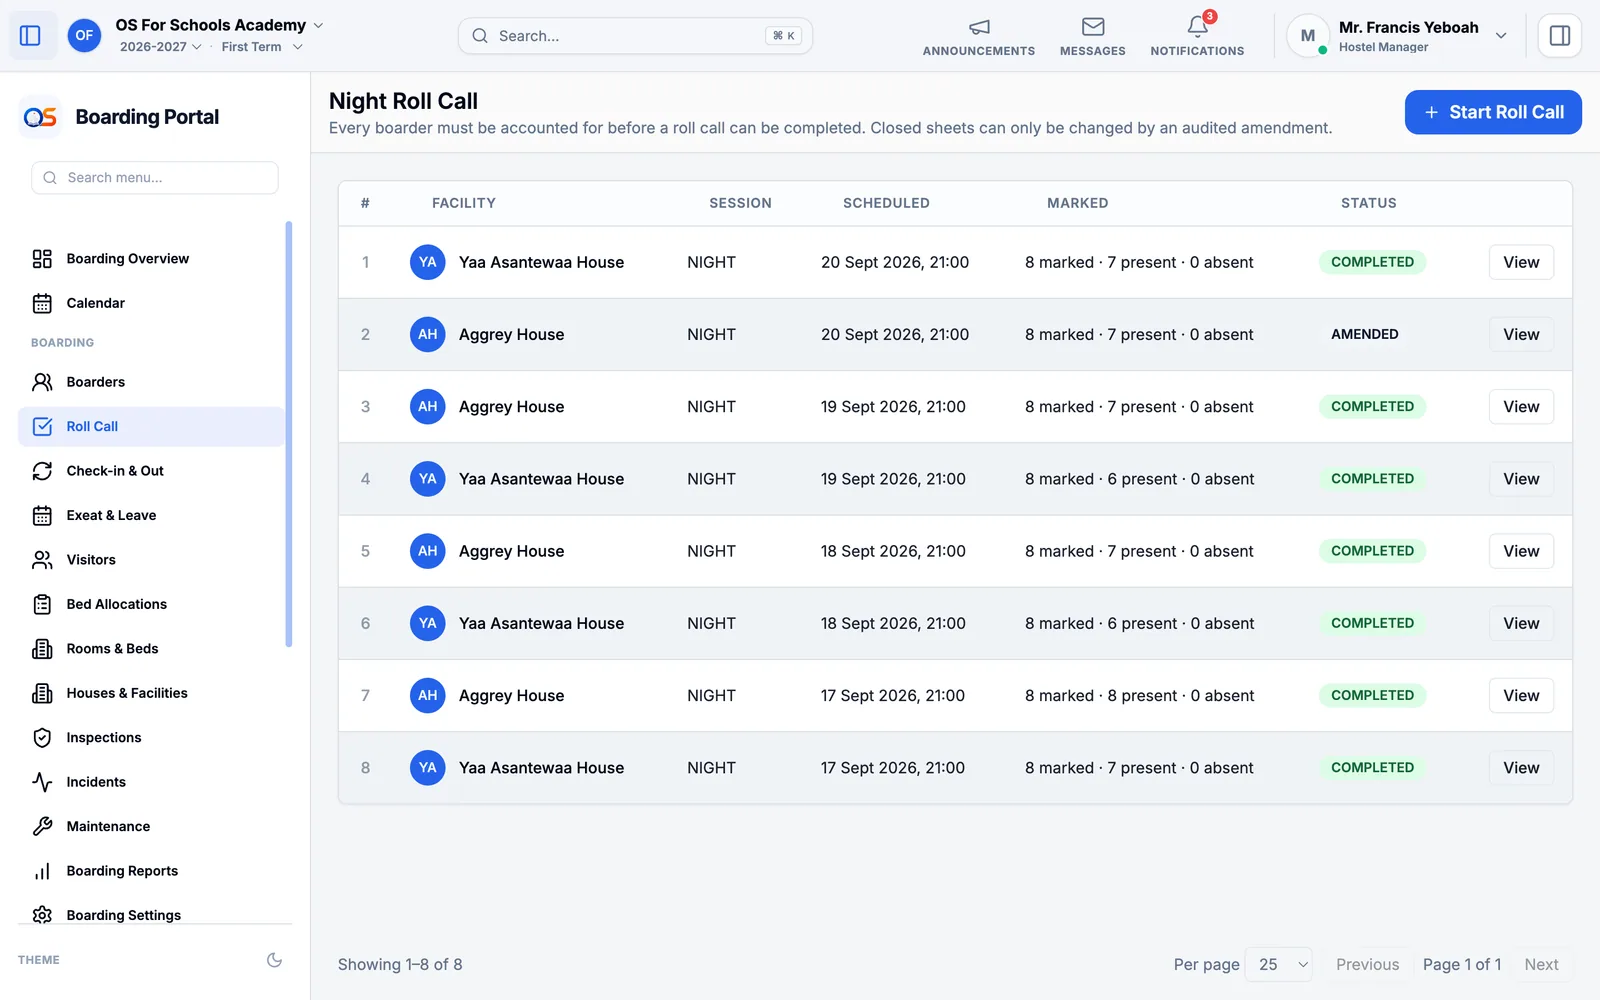Click Exeat & Leave calendar icon
The image size is (1600, 1000).
point(42,516)
